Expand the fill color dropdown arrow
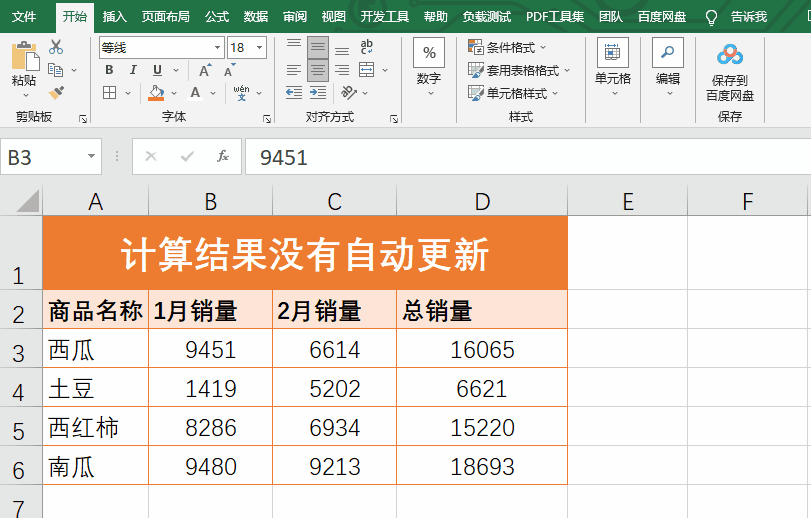811x518 pixels. [x=174, y=94]
